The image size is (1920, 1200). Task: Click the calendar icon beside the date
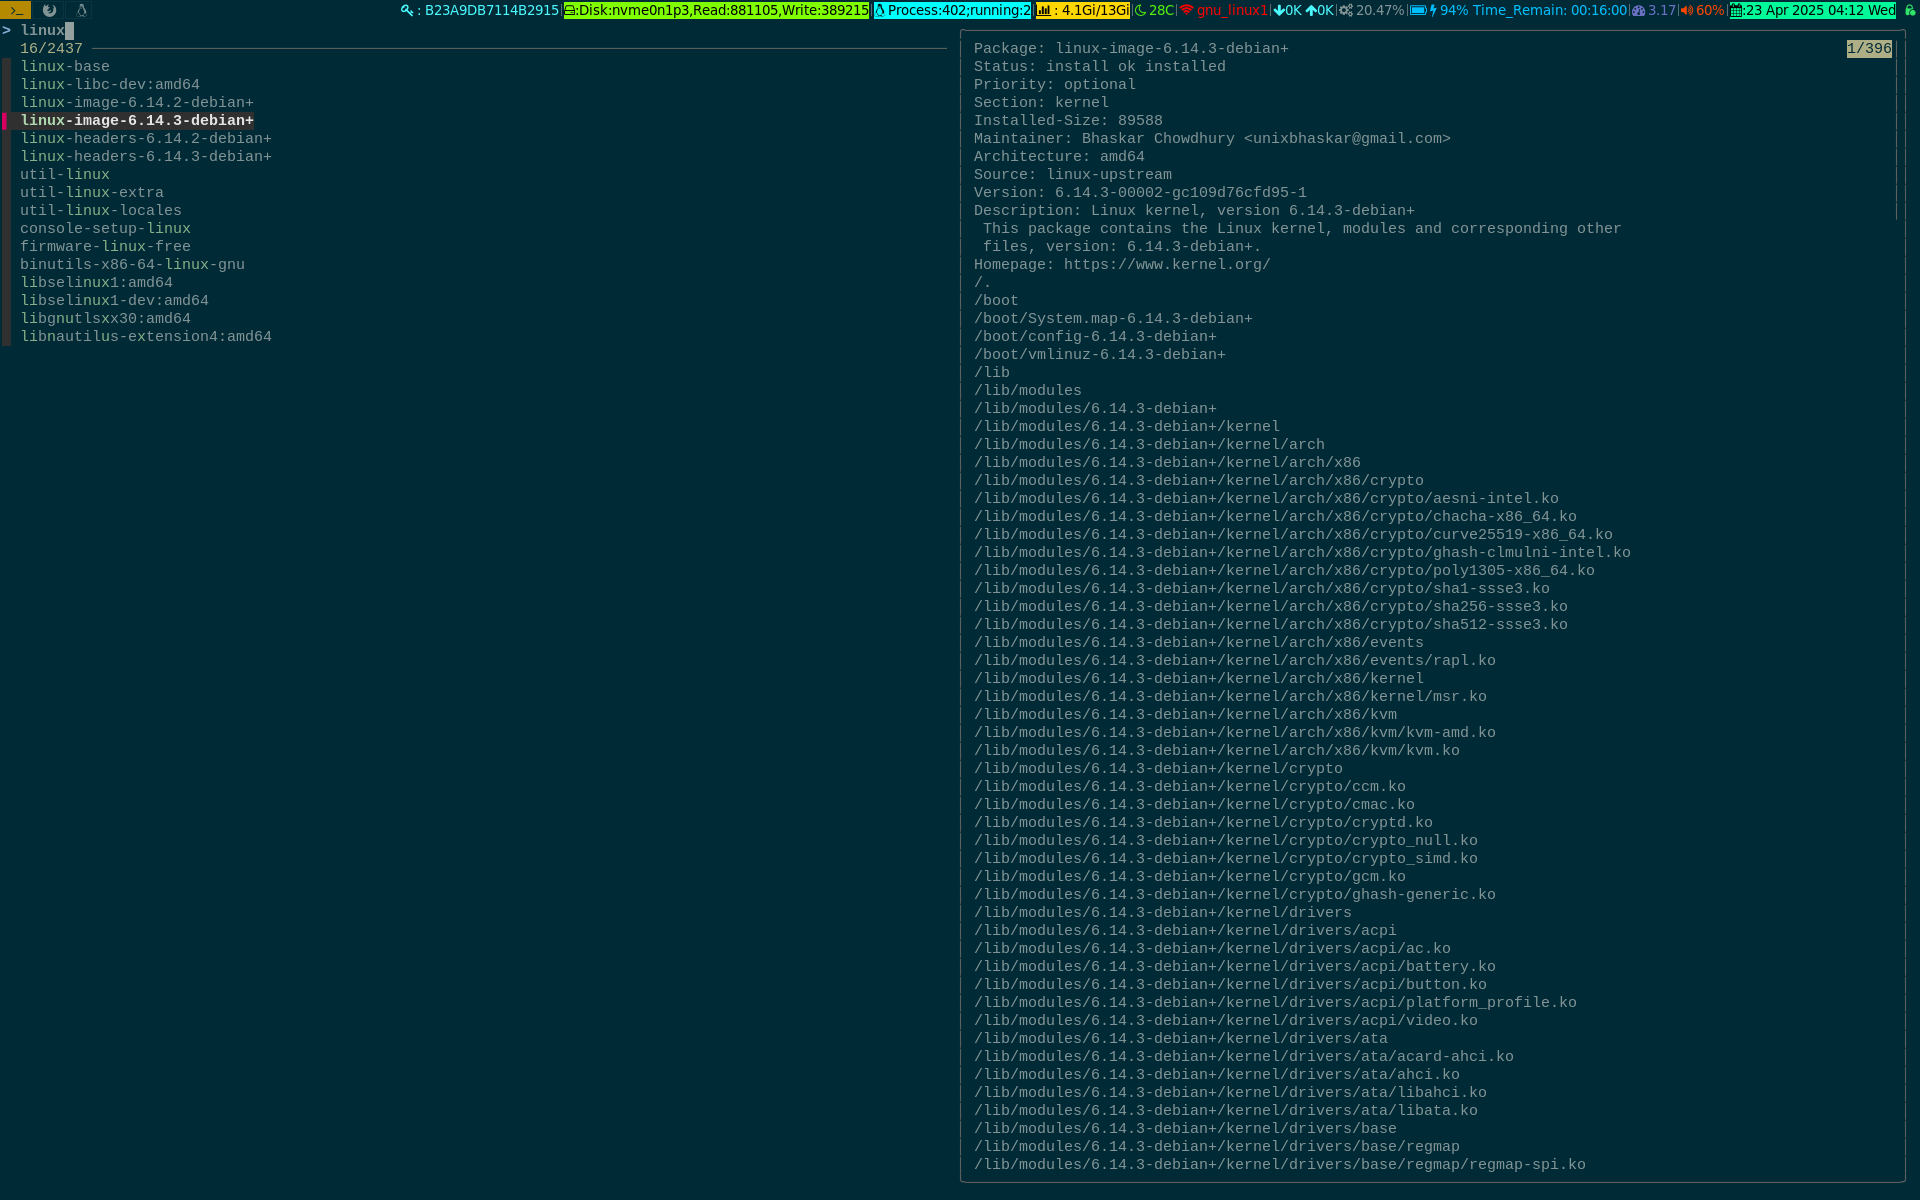pyautogui.click(x=1737, y=10)
